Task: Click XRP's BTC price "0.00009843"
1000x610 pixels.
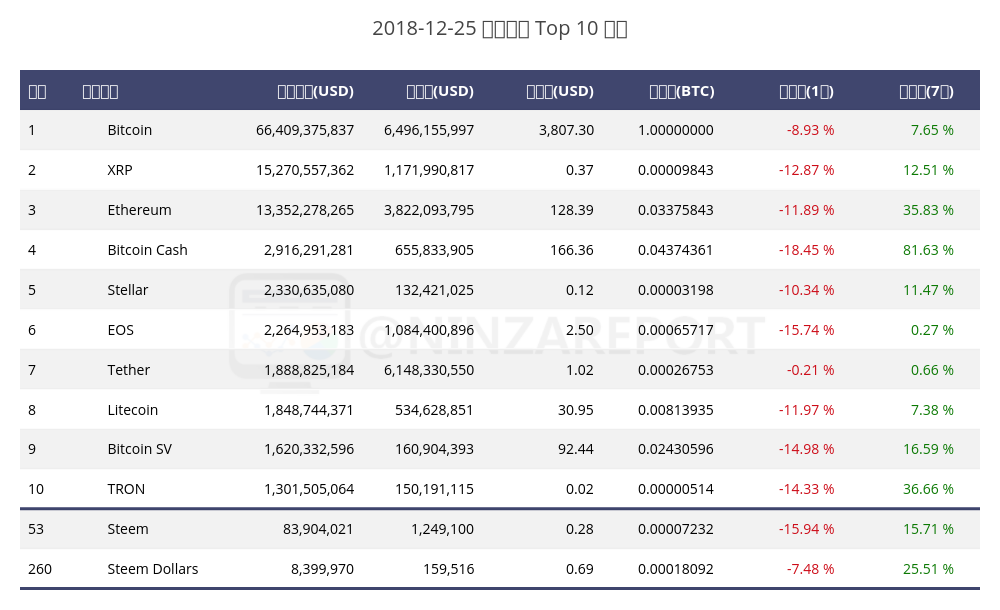Action: pyautogui.click(x=675, y=170)
